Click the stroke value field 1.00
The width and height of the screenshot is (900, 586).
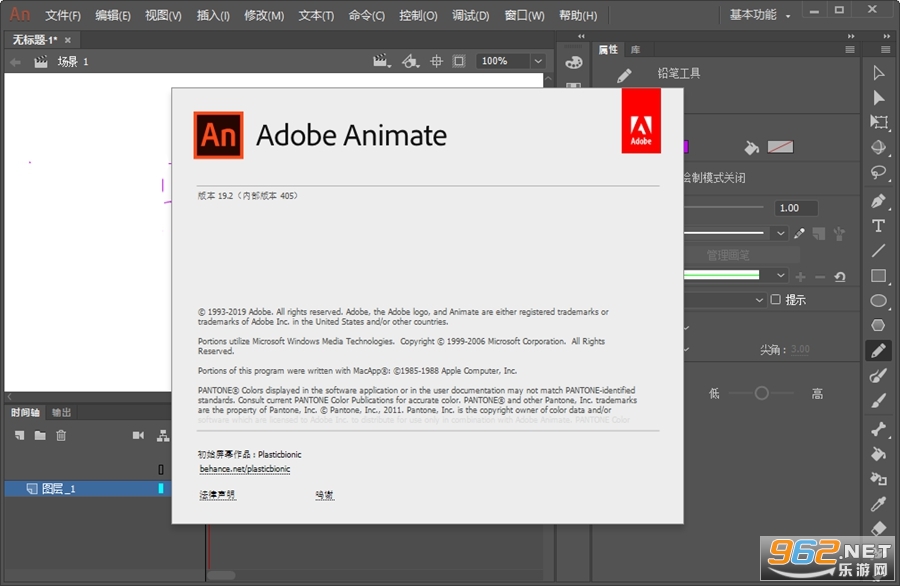796,208
